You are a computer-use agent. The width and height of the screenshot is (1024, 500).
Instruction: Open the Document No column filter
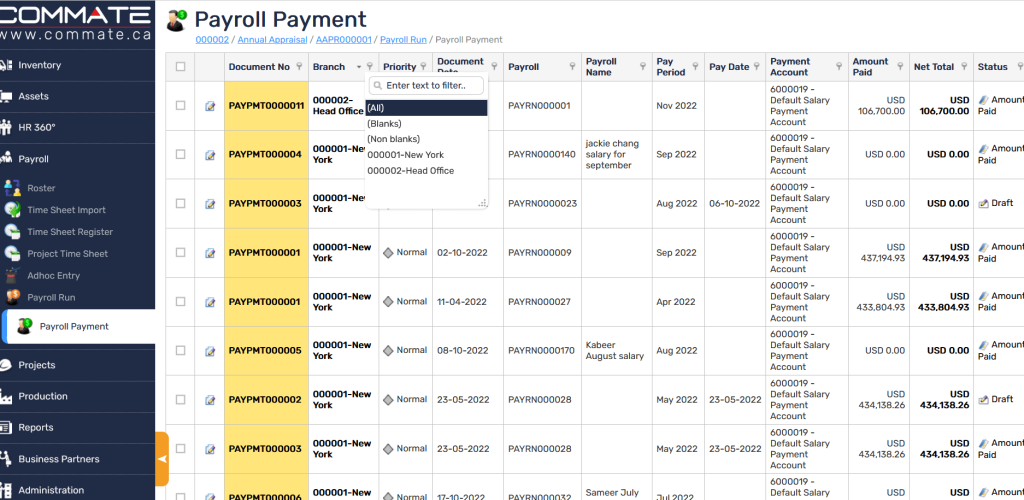coord(300,66)
